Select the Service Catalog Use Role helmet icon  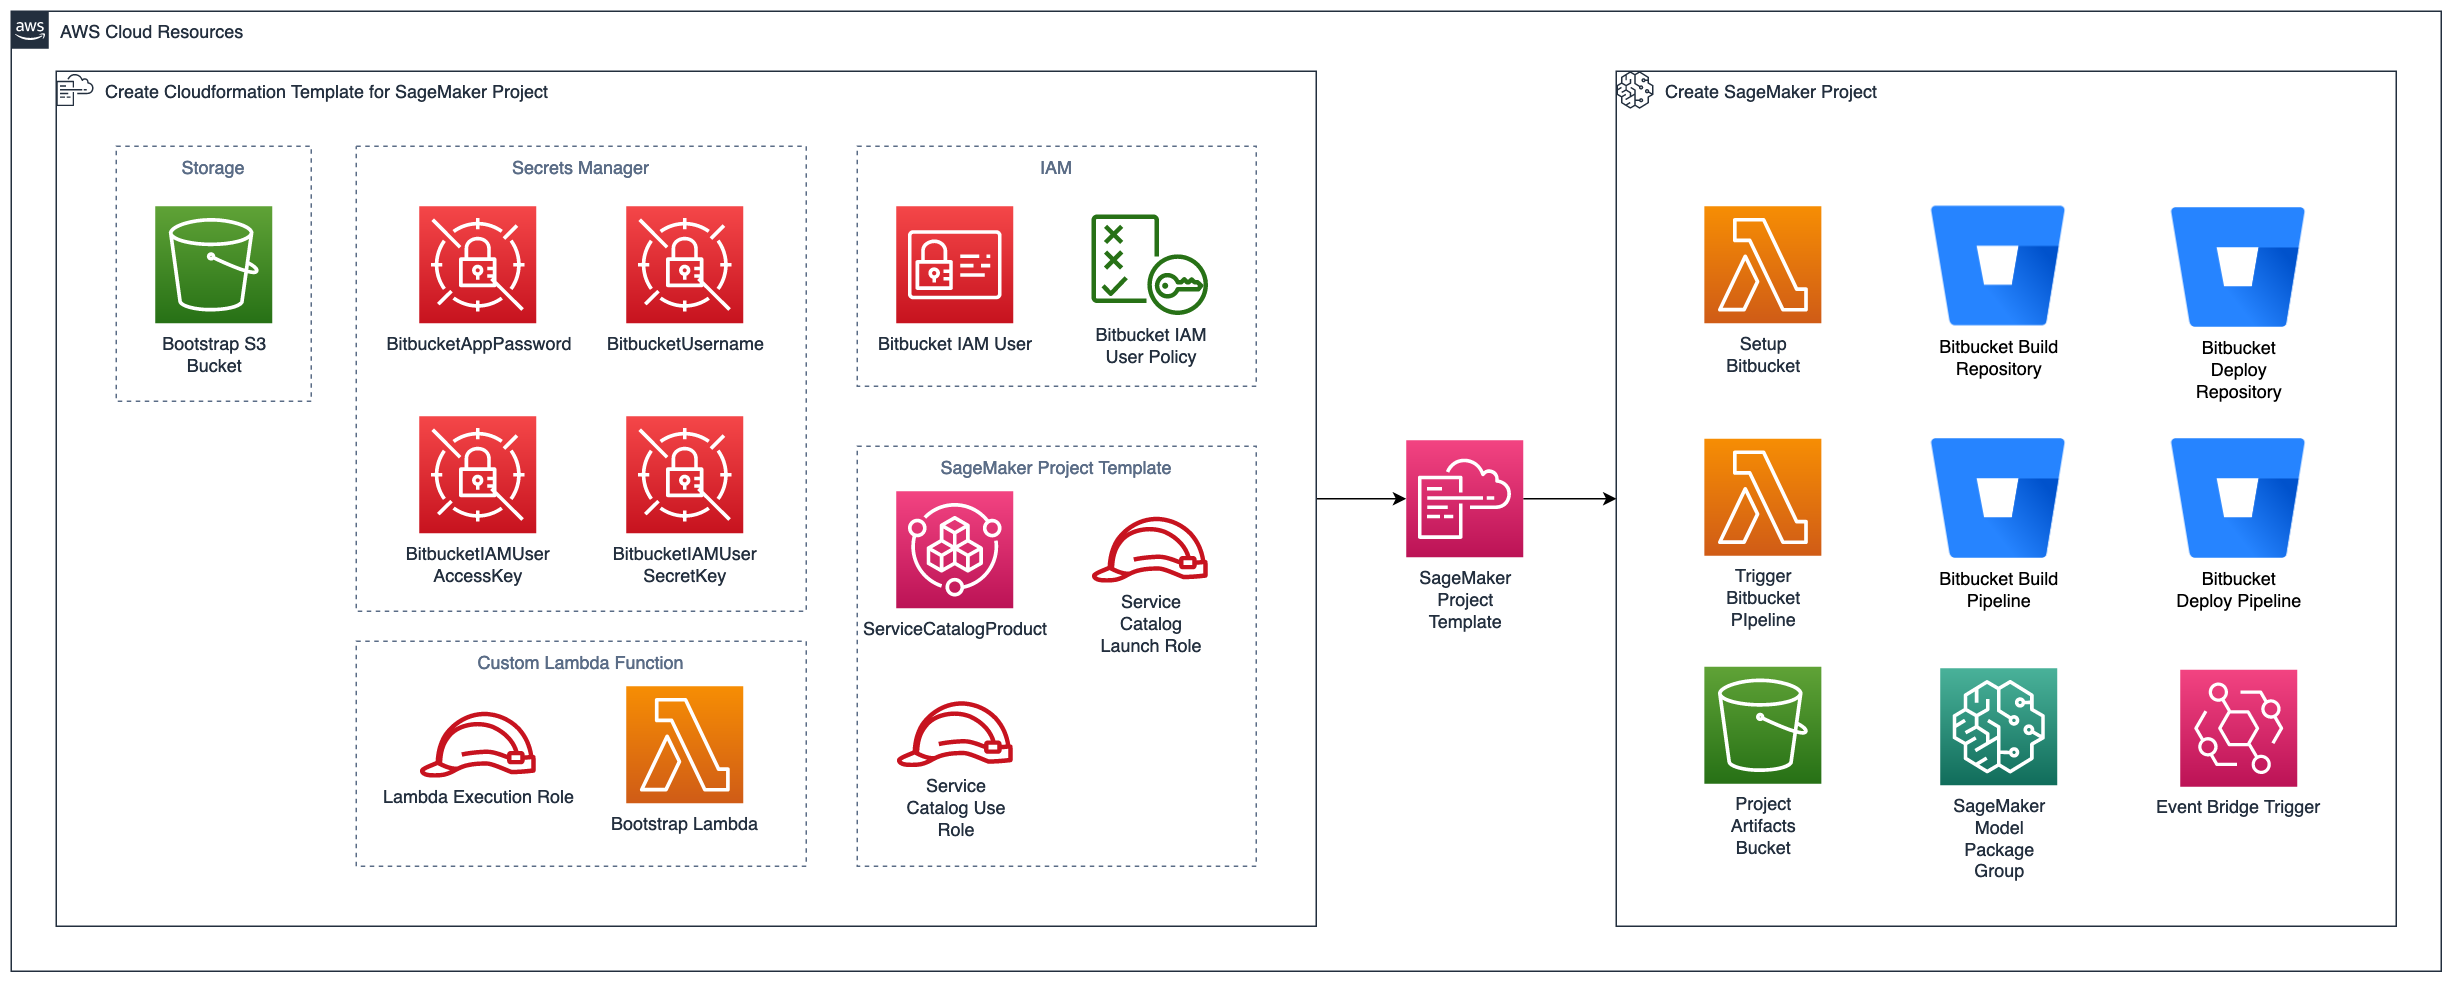(955, 734)
